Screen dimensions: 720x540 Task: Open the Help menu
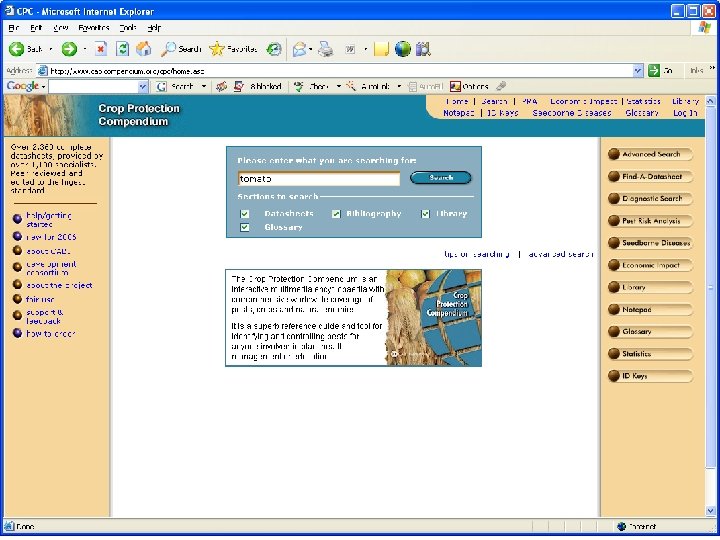154,28
